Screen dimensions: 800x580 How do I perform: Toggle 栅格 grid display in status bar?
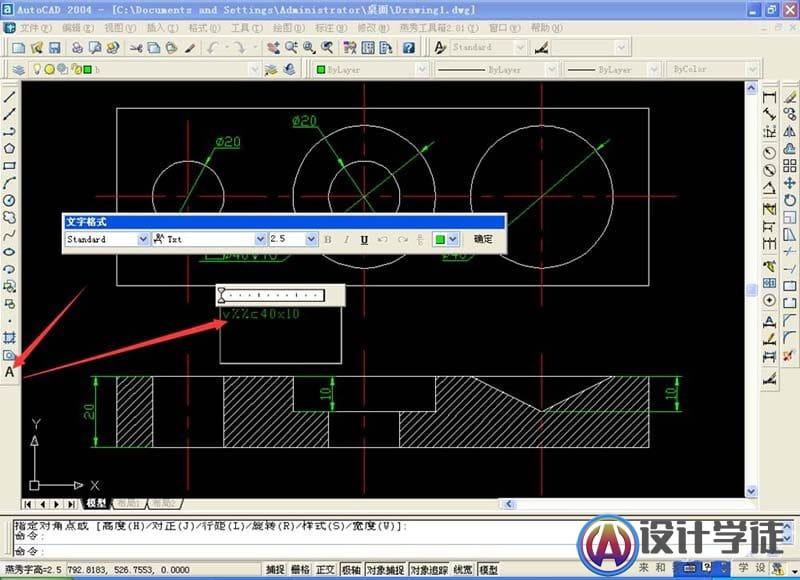pyautogui.click(x=300, y=570)
